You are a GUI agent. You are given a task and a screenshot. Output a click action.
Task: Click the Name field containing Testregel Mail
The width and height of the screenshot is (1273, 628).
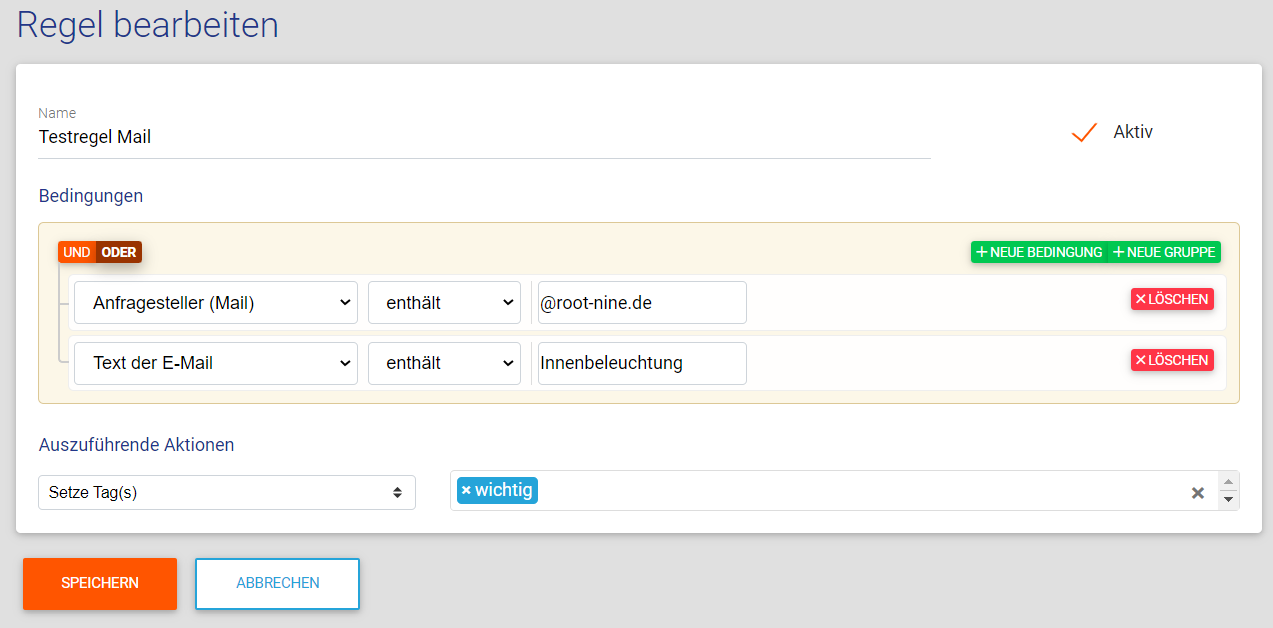point(484,137)
